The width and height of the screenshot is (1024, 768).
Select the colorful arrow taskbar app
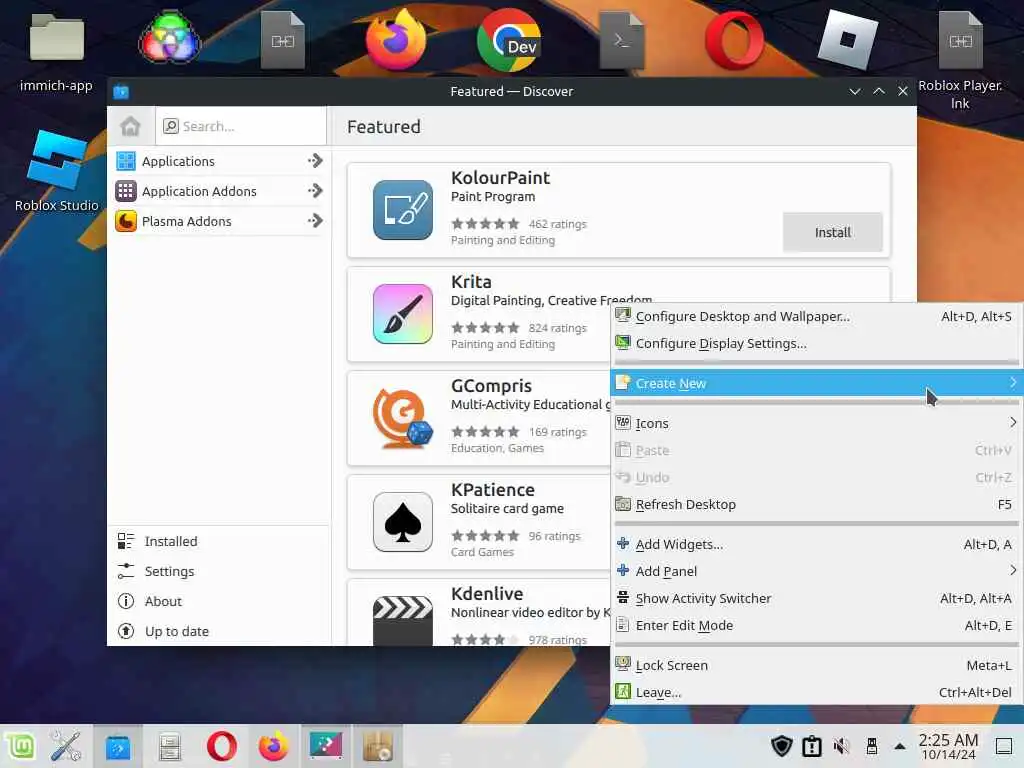(325, 746)
